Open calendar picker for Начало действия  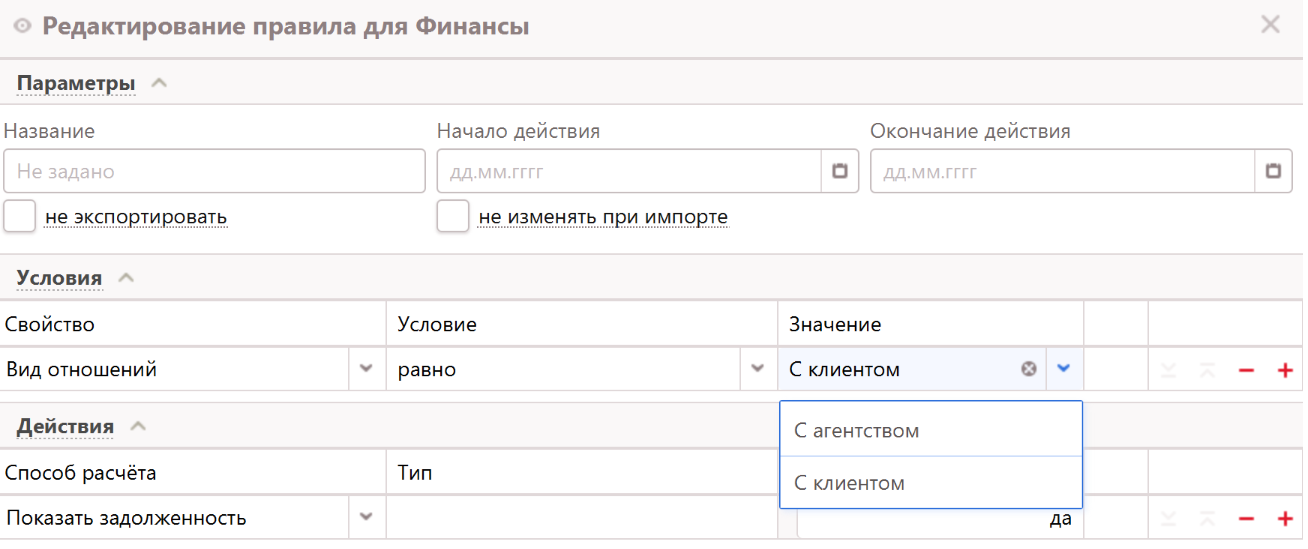(x=840, y=171)
